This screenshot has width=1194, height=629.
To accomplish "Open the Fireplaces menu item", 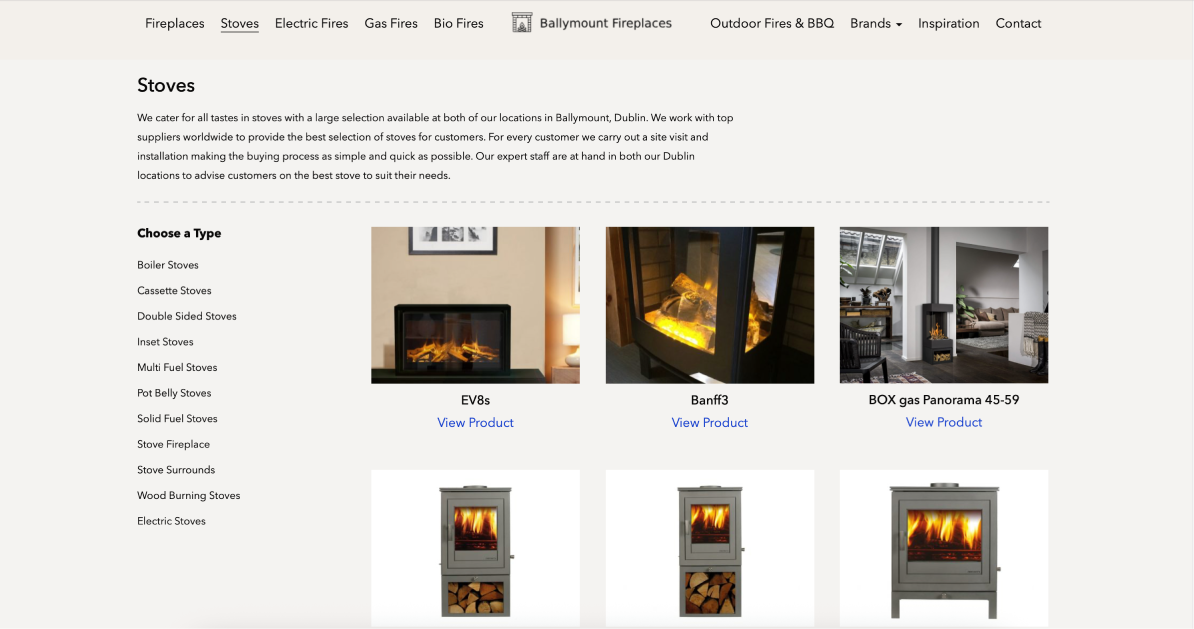I will coord(174,24).
